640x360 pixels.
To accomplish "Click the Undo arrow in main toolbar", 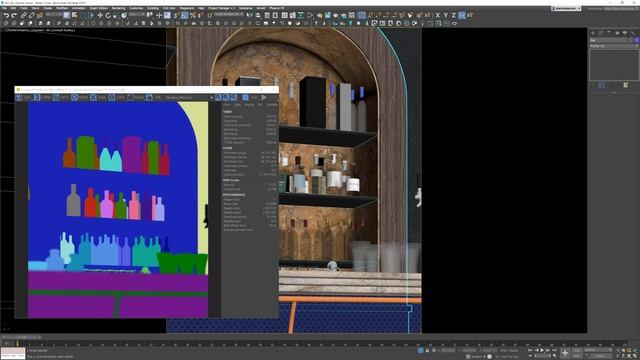I will 6,15.
